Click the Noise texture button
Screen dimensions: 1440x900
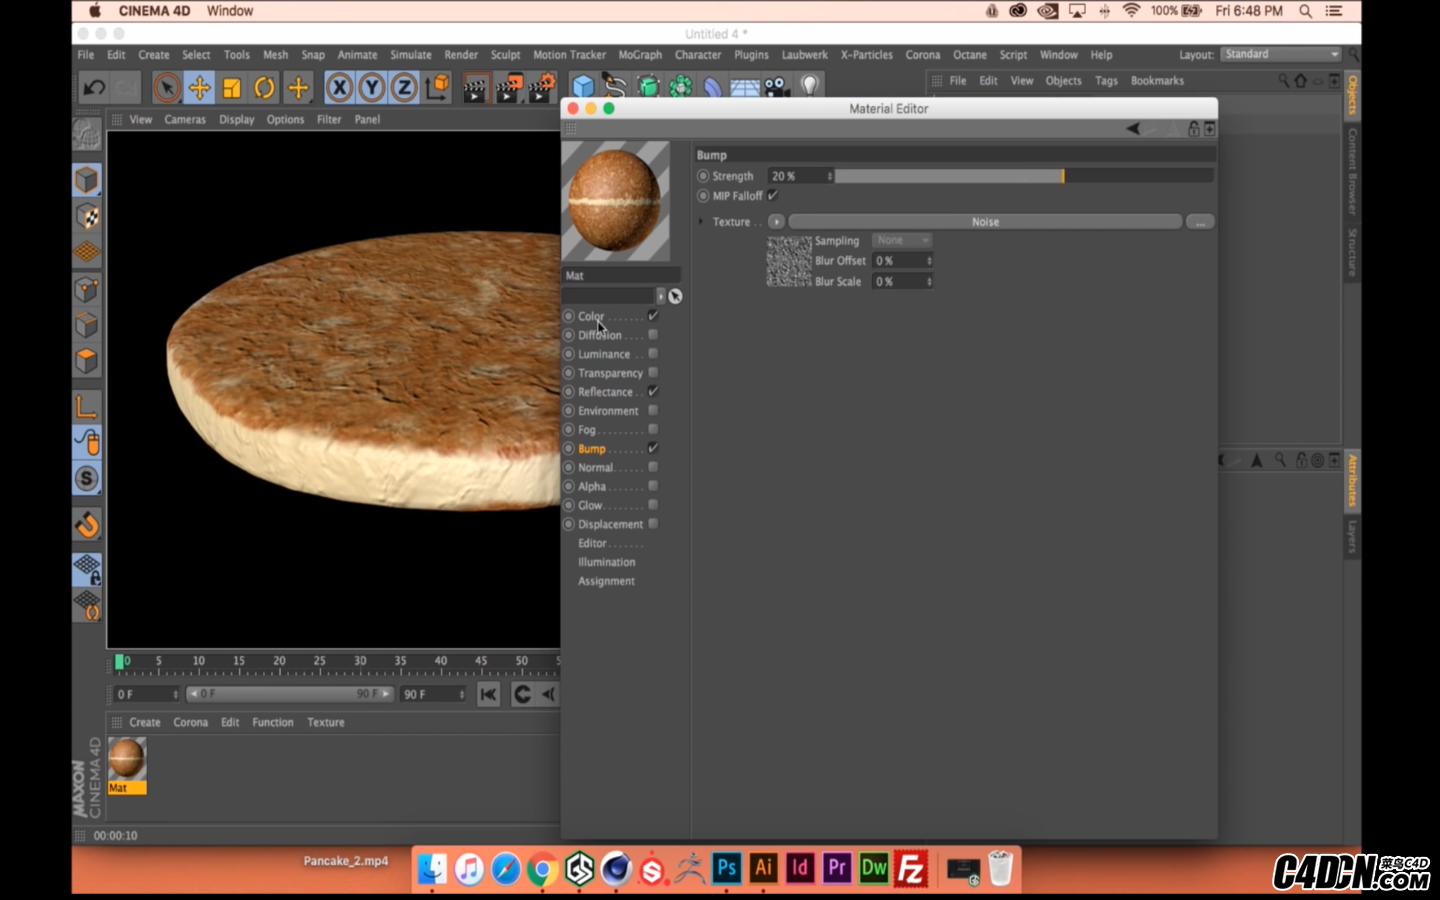tap(985, 222)
